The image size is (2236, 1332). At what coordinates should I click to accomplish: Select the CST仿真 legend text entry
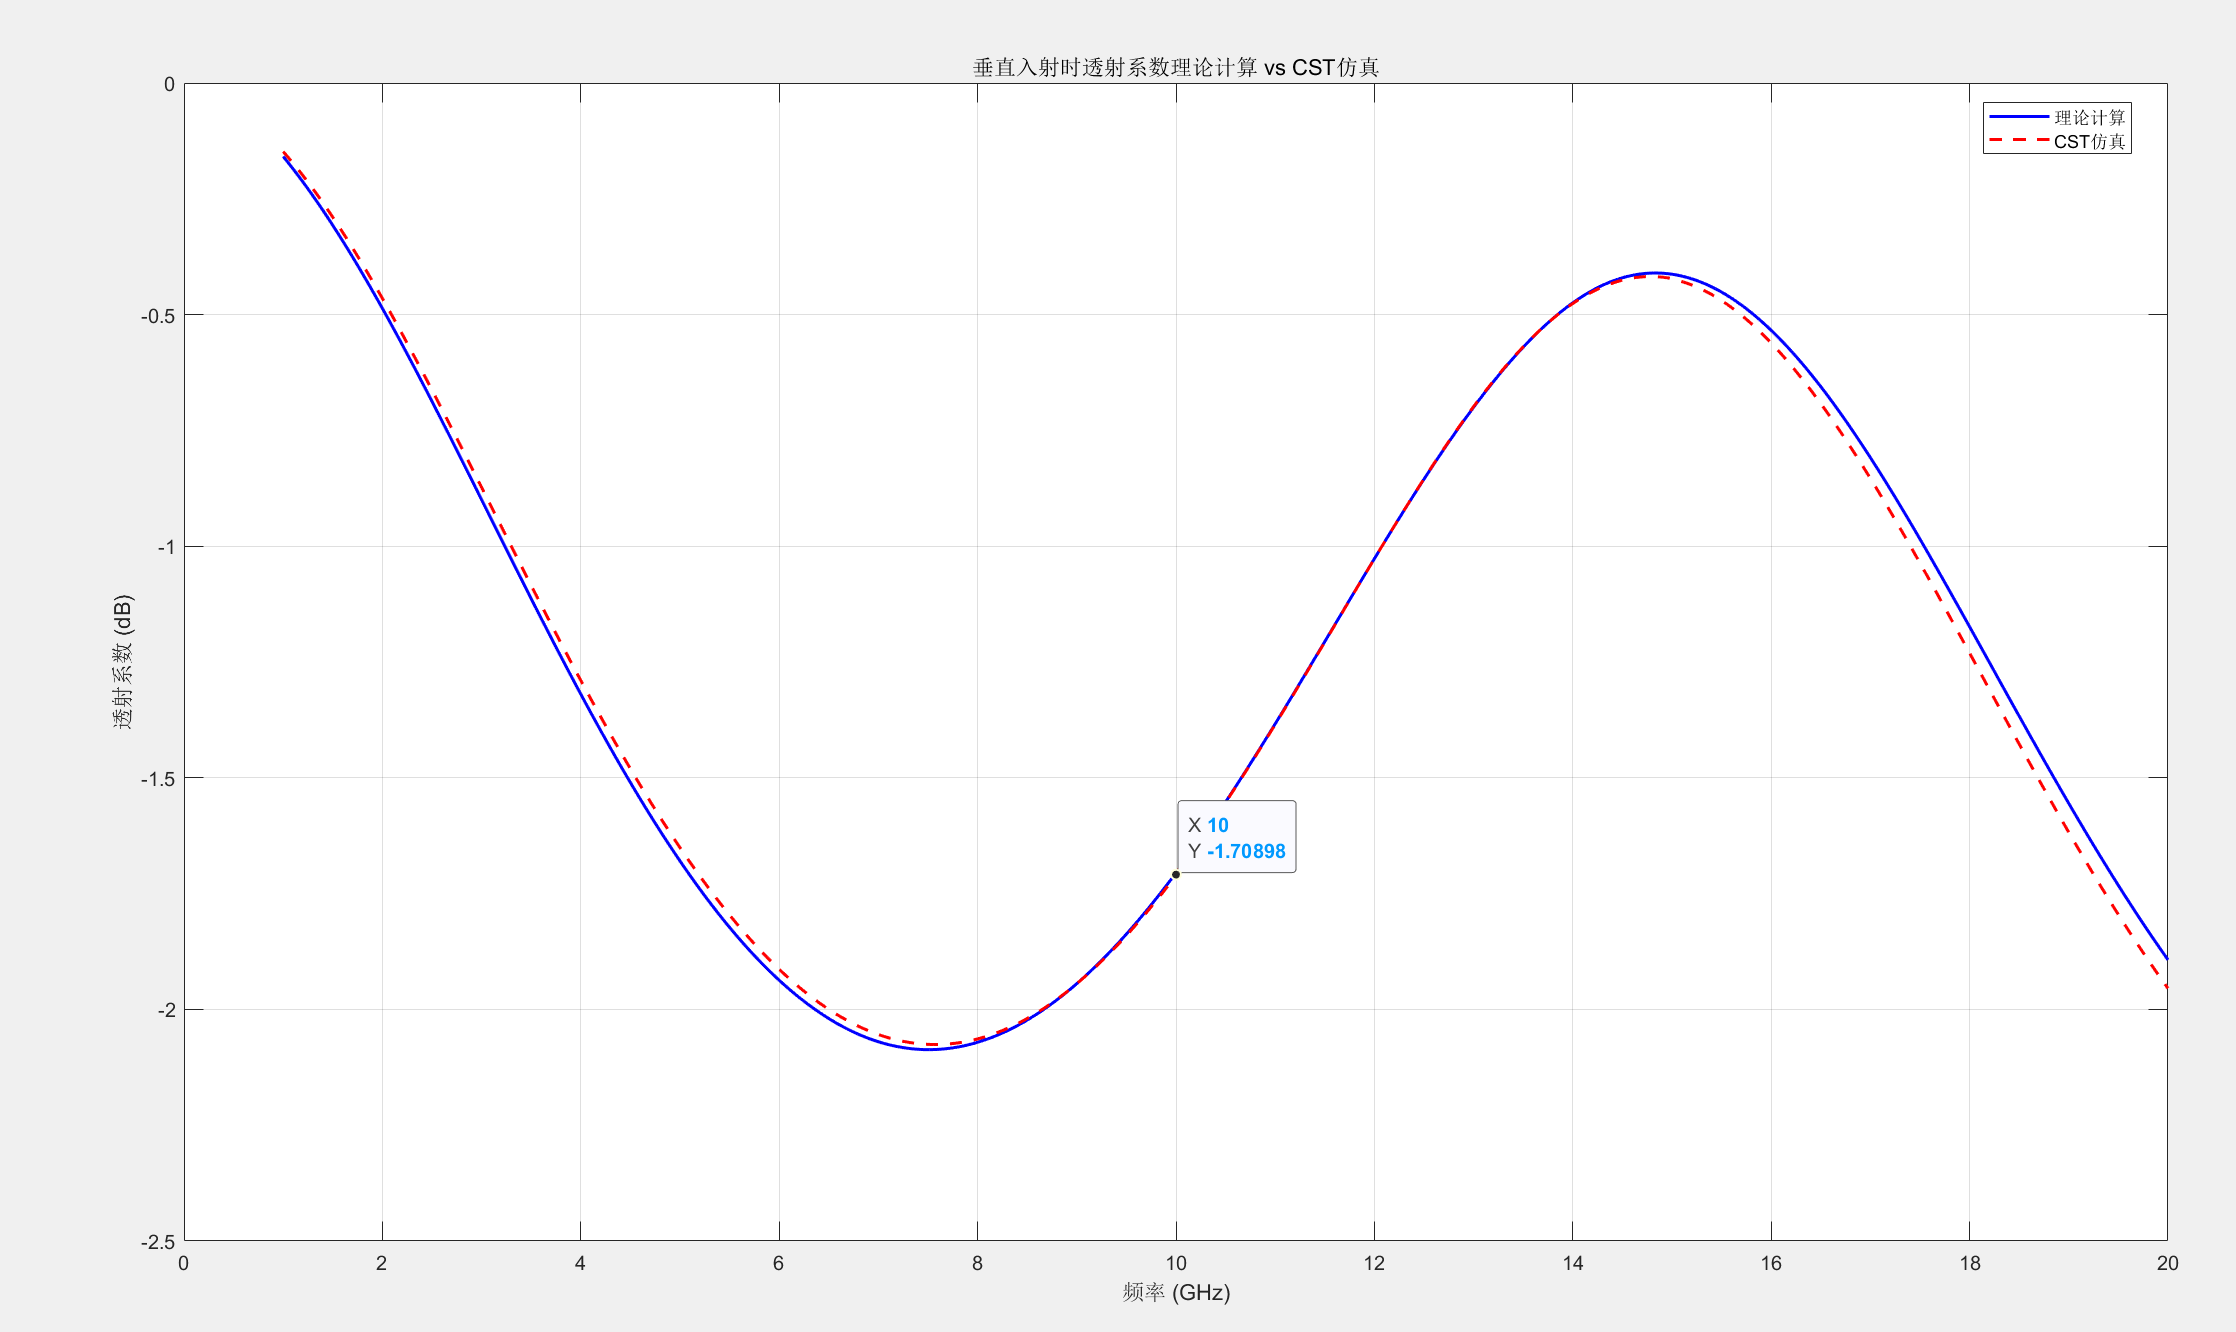[2089, 142]
